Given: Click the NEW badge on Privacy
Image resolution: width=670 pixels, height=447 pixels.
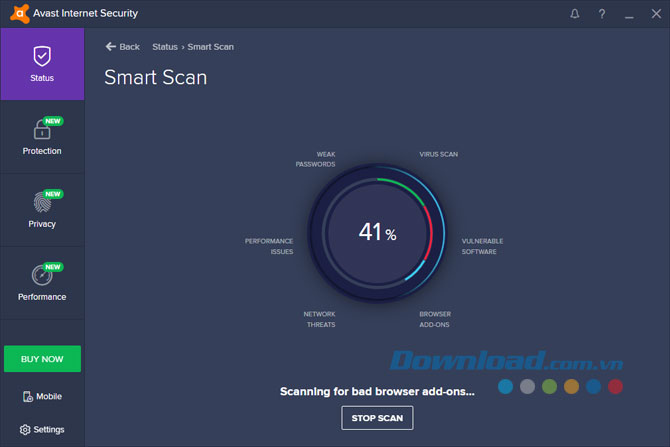Looking at the screenshot, I should click(x=53, y=194).
